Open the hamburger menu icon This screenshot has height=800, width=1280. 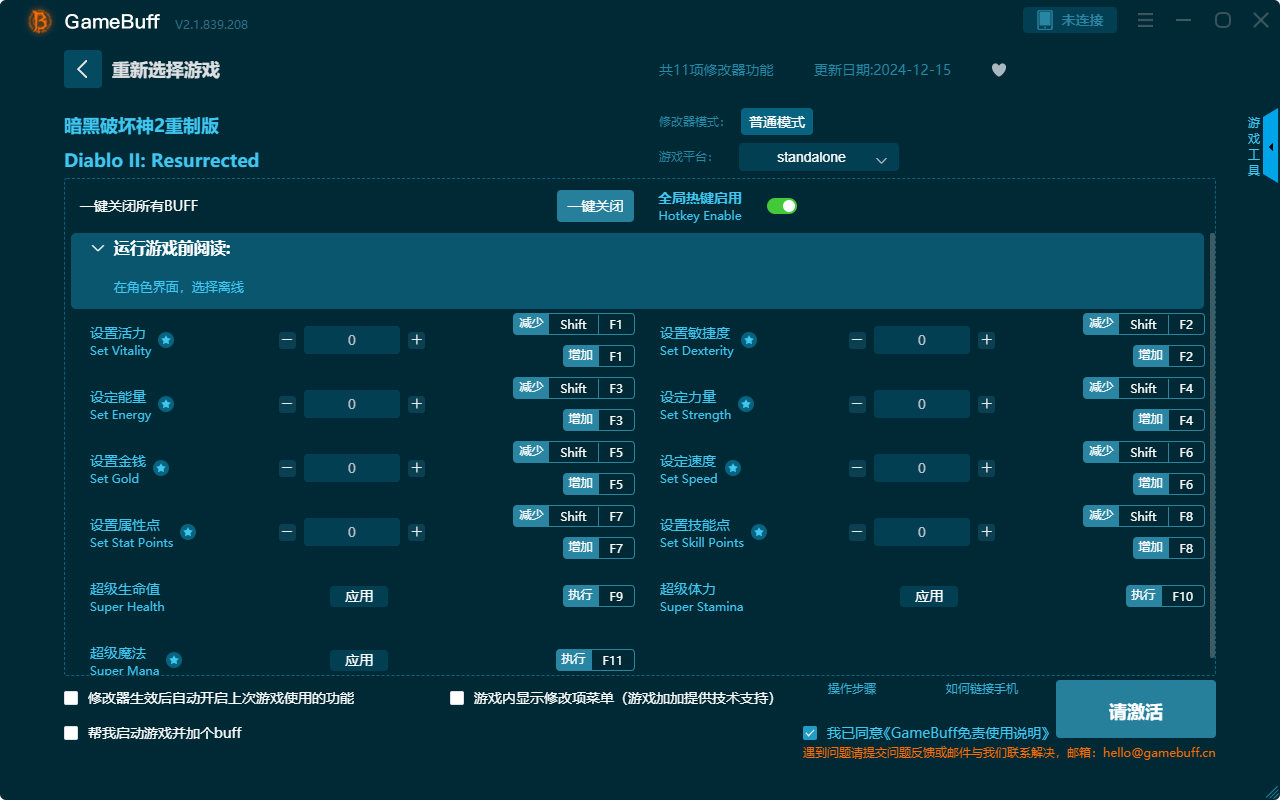(1146, 20)
